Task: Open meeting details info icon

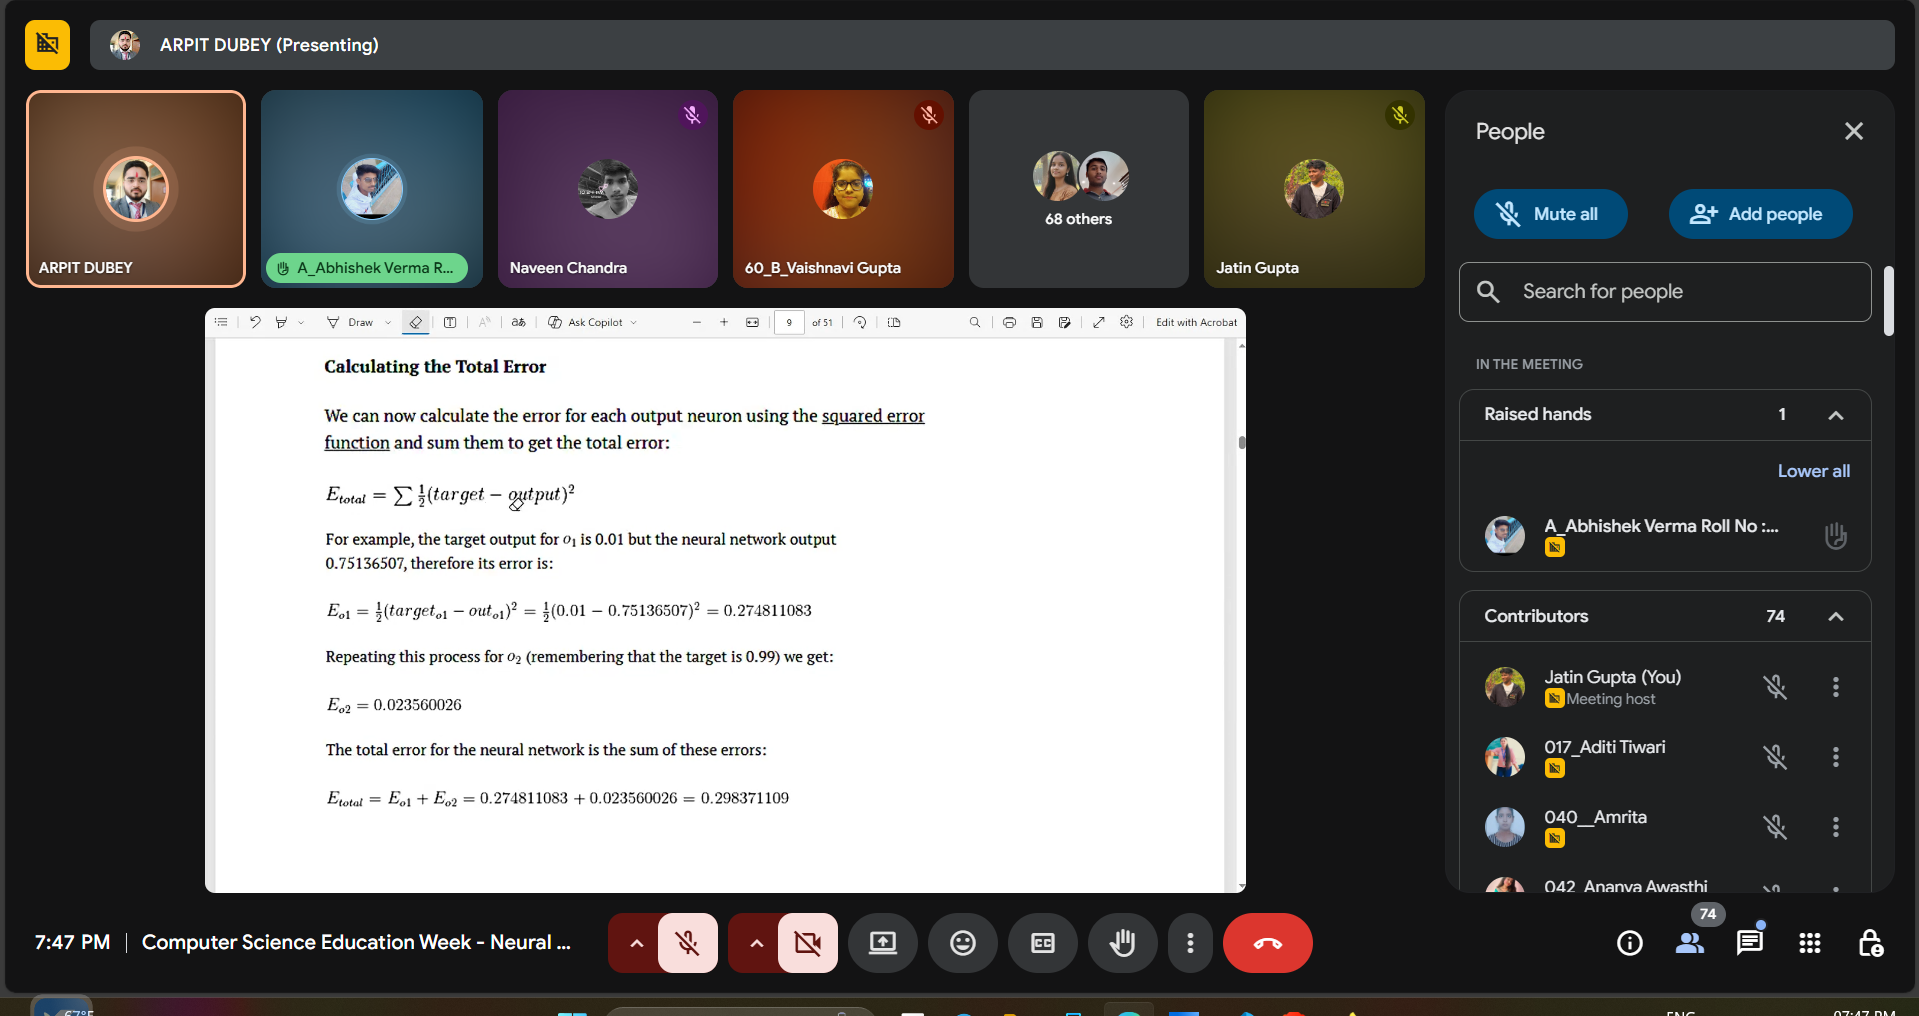Action: click(x=1629, y=943)
